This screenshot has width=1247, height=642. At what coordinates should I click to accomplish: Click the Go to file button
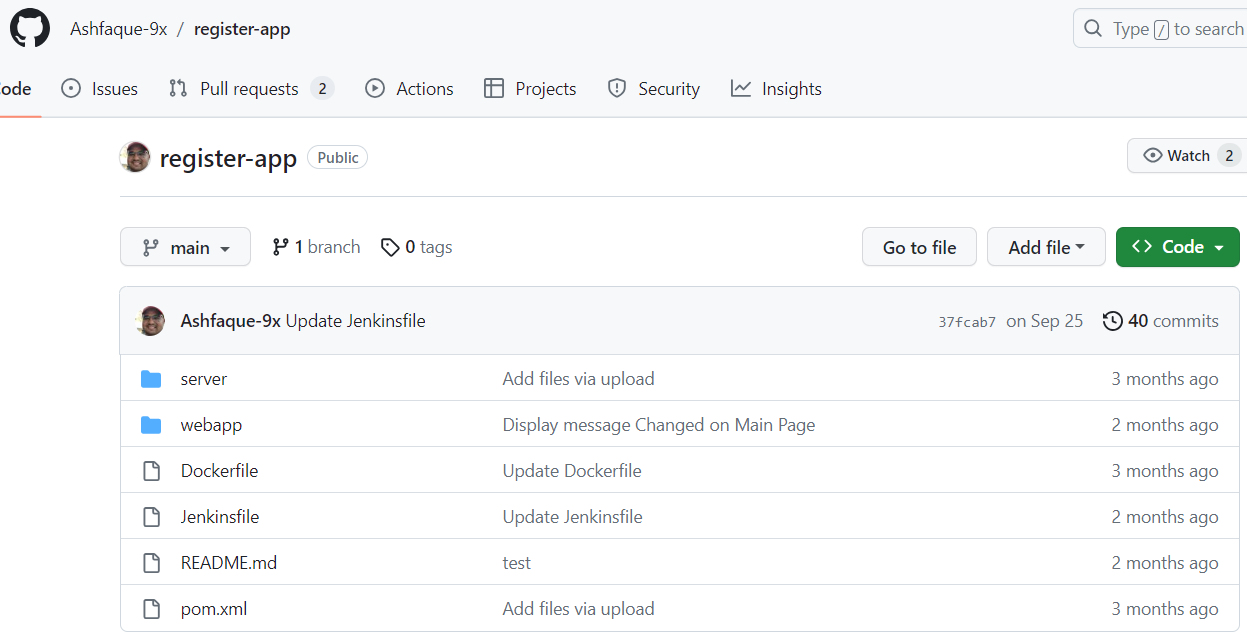click(919, 247)
